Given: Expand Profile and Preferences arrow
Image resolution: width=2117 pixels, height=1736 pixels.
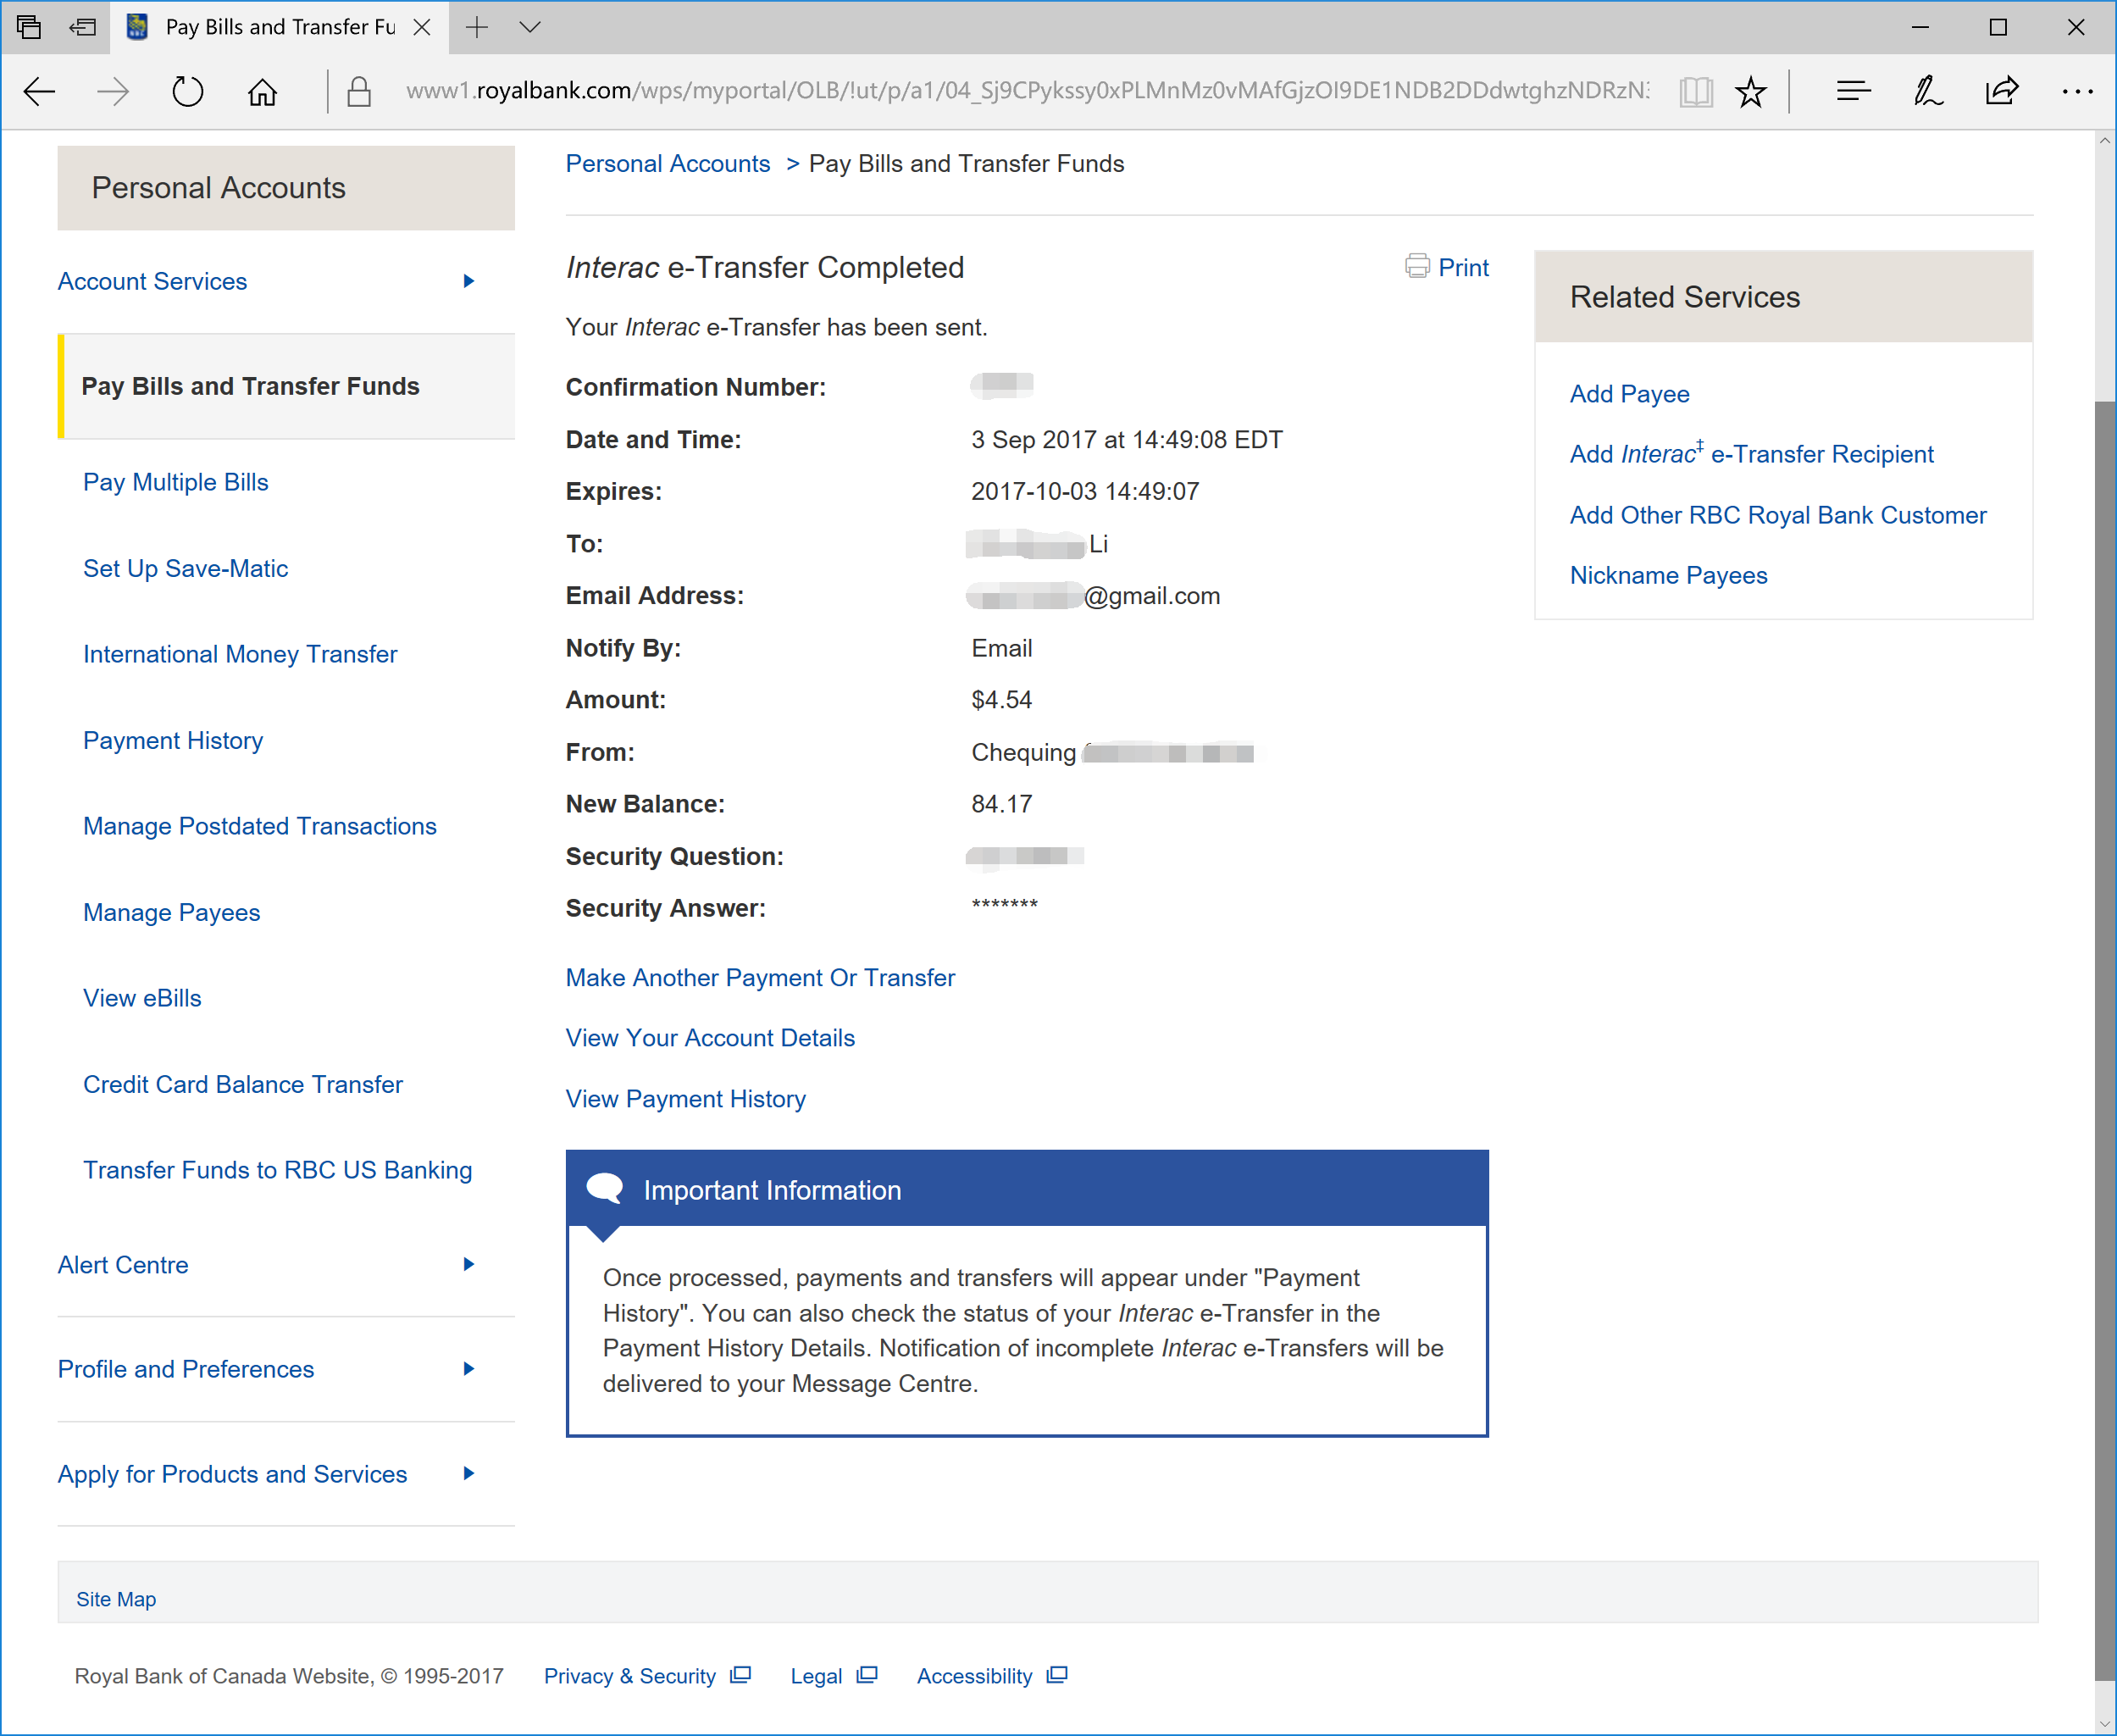Looking at the screenshot, I should coord(468,1369).
